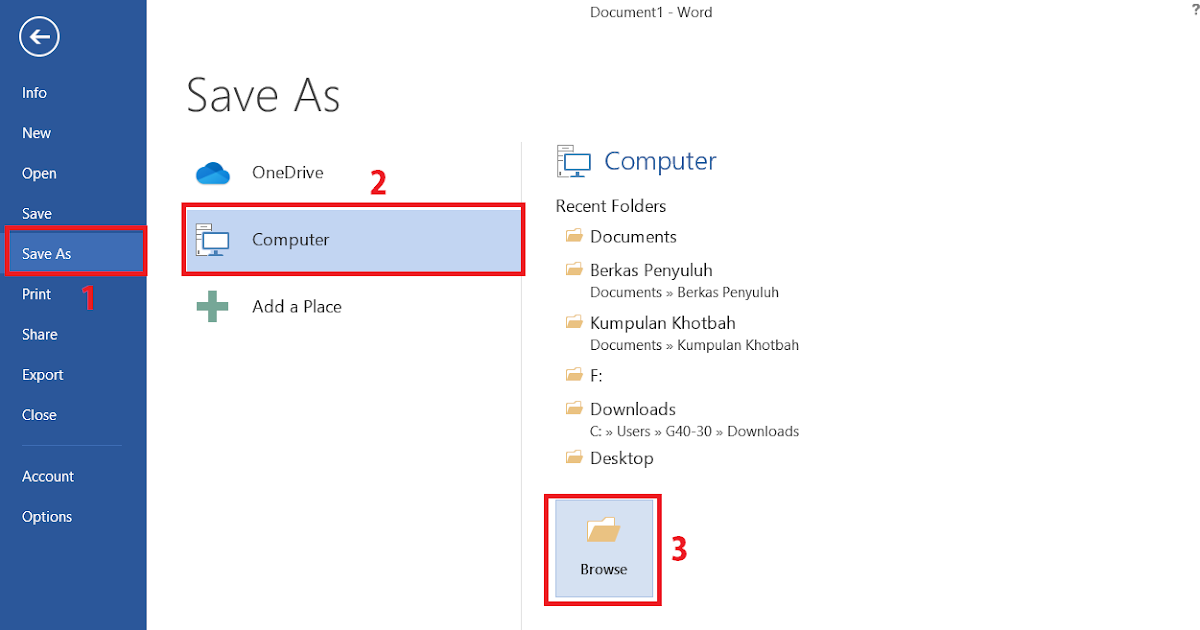Image resolution: width=1200 pixels, height=630 pixels.
Task: Click the folder icon beside Desktop
Action: click(574, 457)
